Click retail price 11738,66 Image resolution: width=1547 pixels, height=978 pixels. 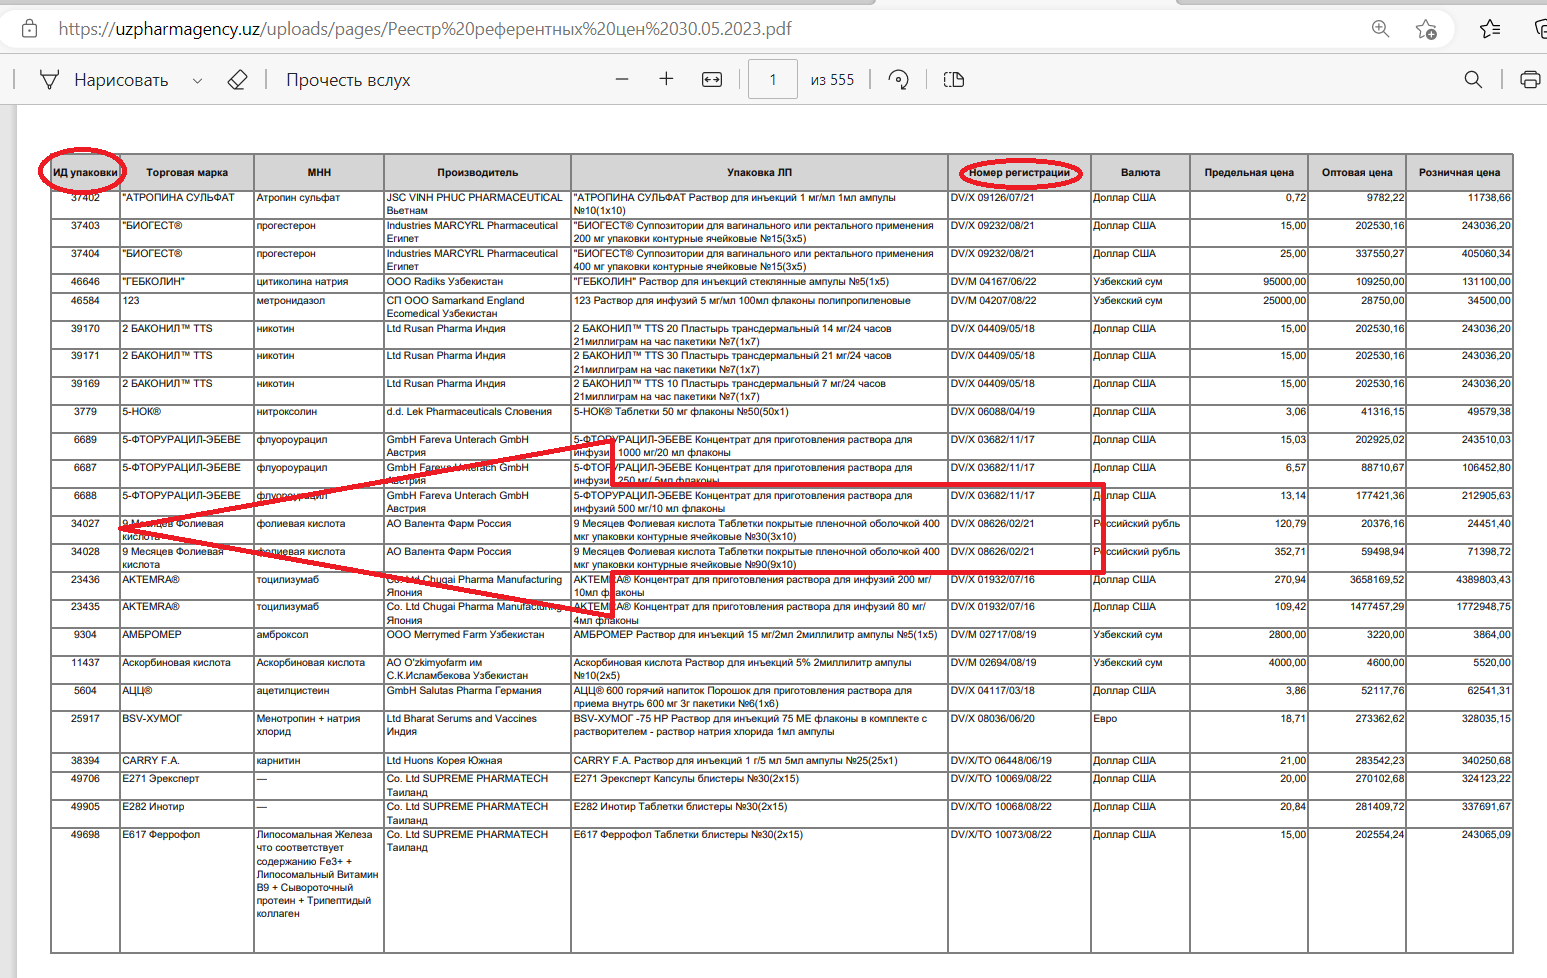click(1489, 198)
